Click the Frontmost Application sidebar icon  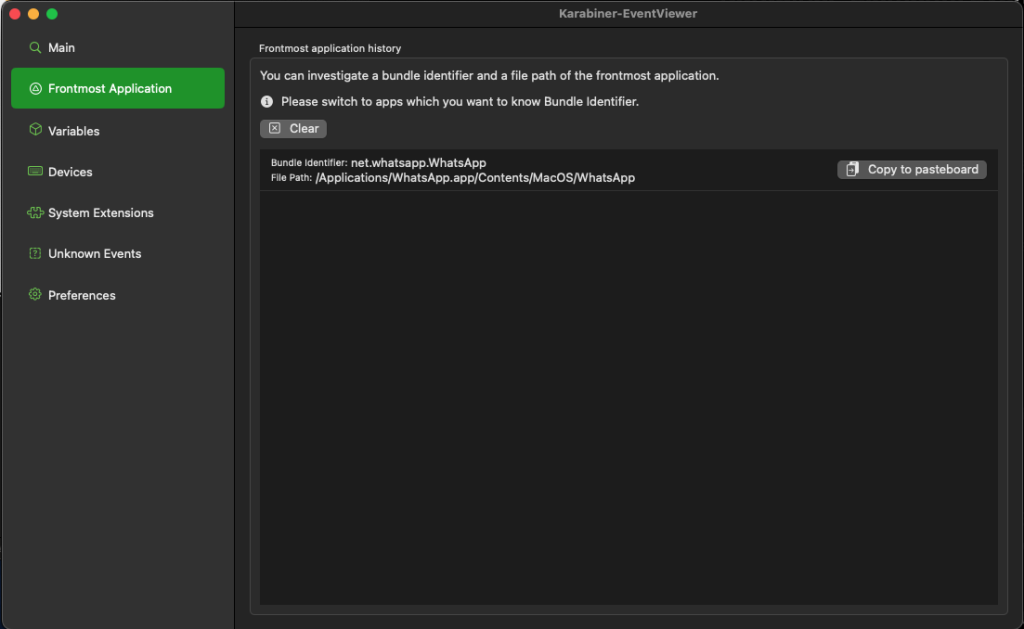(35, 89)
